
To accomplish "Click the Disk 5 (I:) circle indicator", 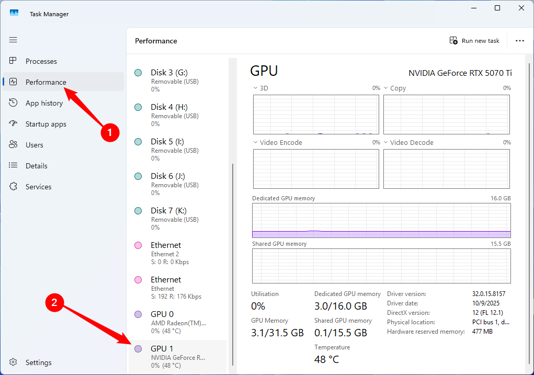I will 138,142.
